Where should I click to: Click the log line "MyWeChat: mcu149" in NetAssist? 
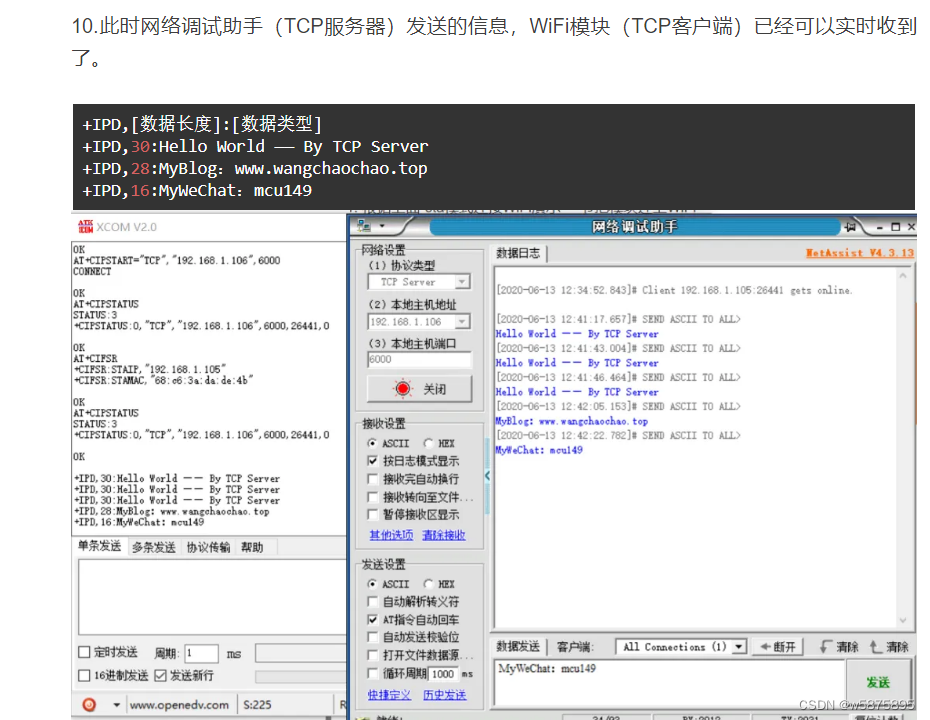539,450
